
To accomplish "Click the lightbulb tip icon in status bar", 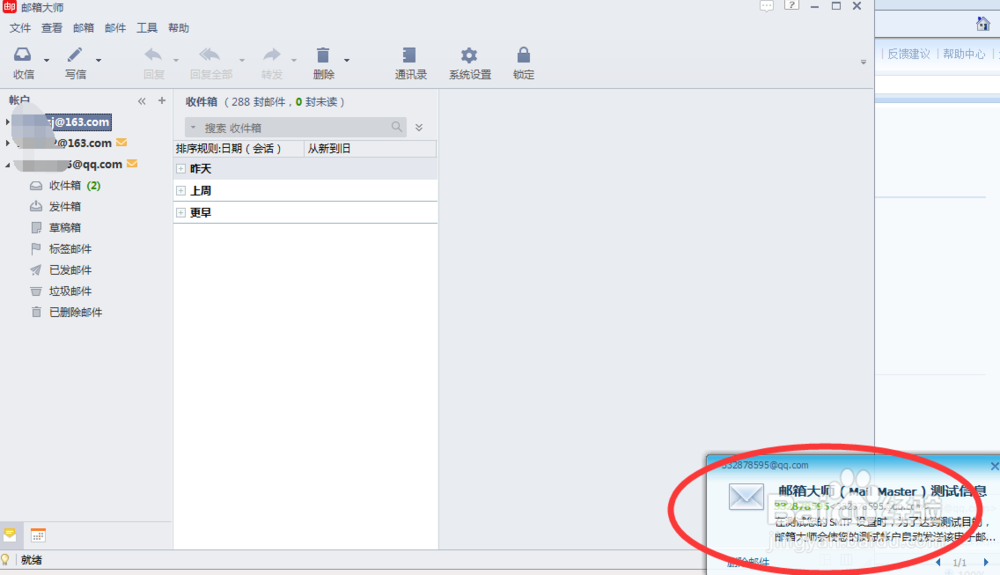I will pyautogui.click(x=5, y=560).
